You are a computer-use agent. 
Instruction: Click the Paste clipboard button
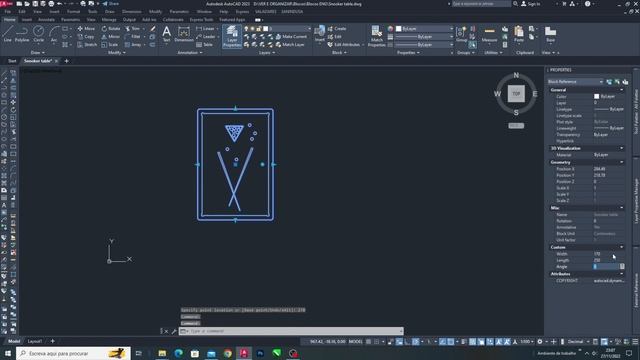click(519, 34)
